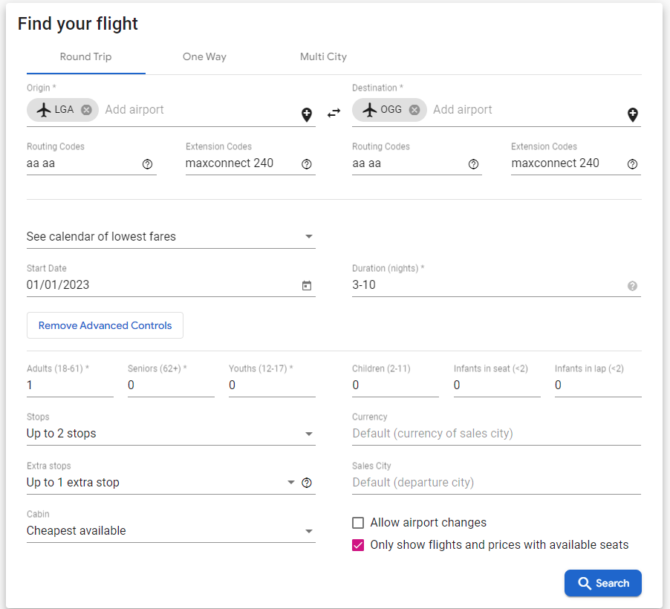Swap origin and destination airports
The height and width of the screenshot is (609, 670).
(x=334, y=113)
